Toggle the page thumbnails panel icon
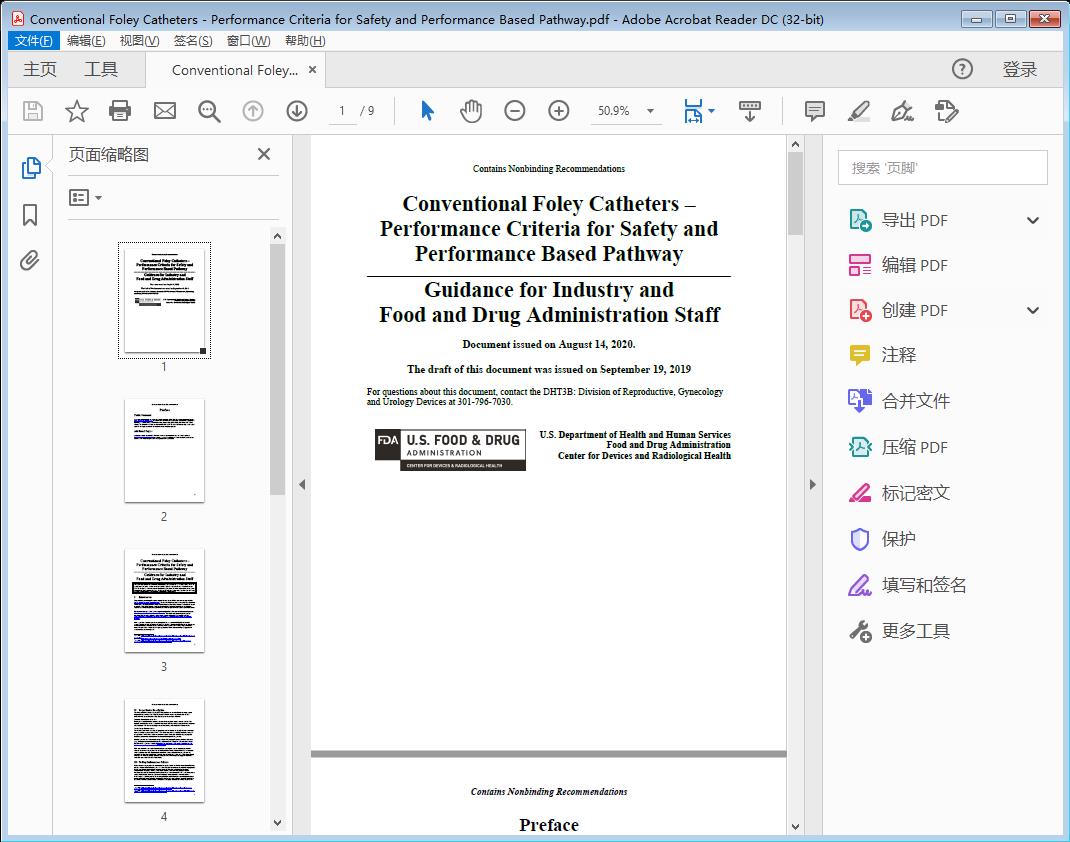This screenshot has height=842, width=1070. (30, 168)
